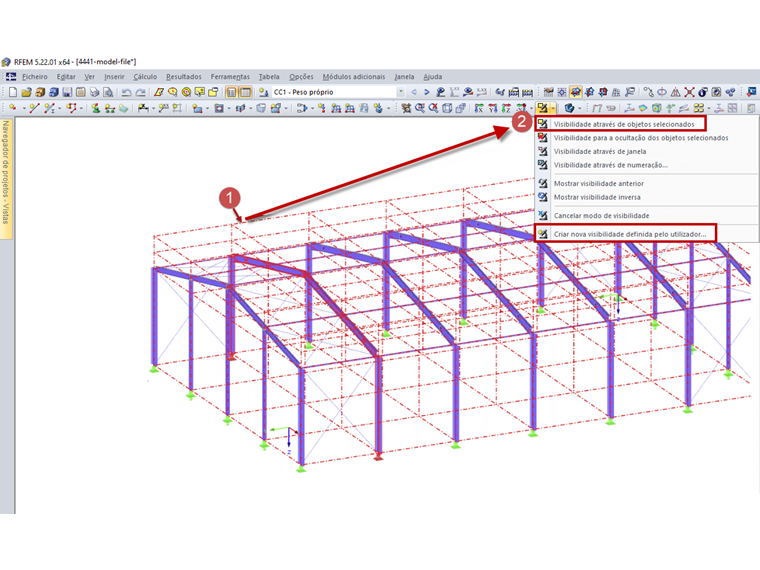Click the blue solid render icon
Viewport: 760px width, 570px height.
pos(570,108)
